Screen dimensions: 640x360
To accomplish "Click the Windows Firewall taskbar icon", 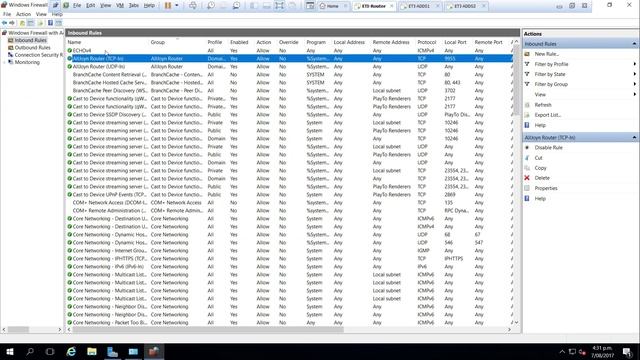I will (153, 351).
